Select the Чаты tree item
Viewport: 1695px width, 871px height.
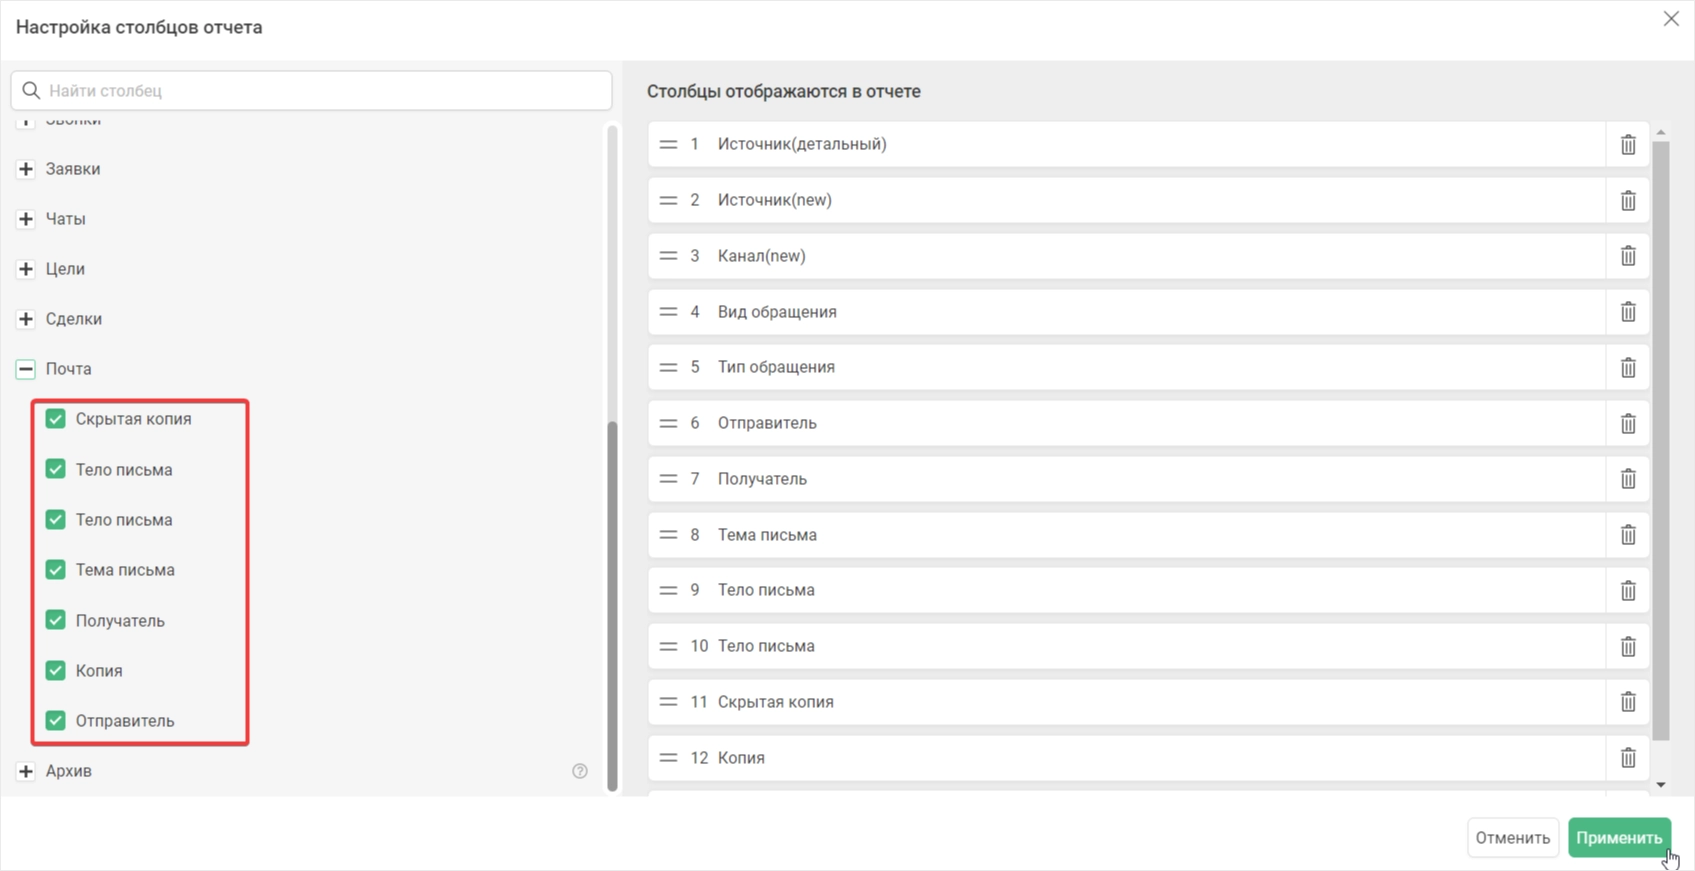[x=66, y=219]
